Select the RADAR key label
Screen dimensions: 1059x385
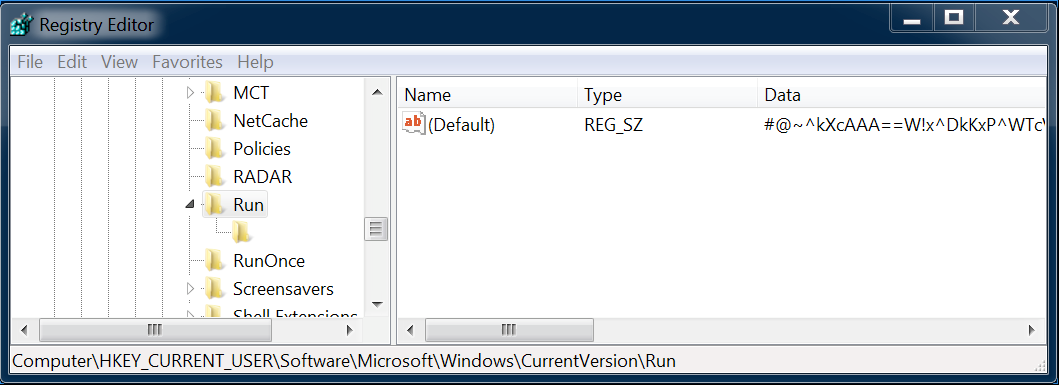(x=262, y=177)
